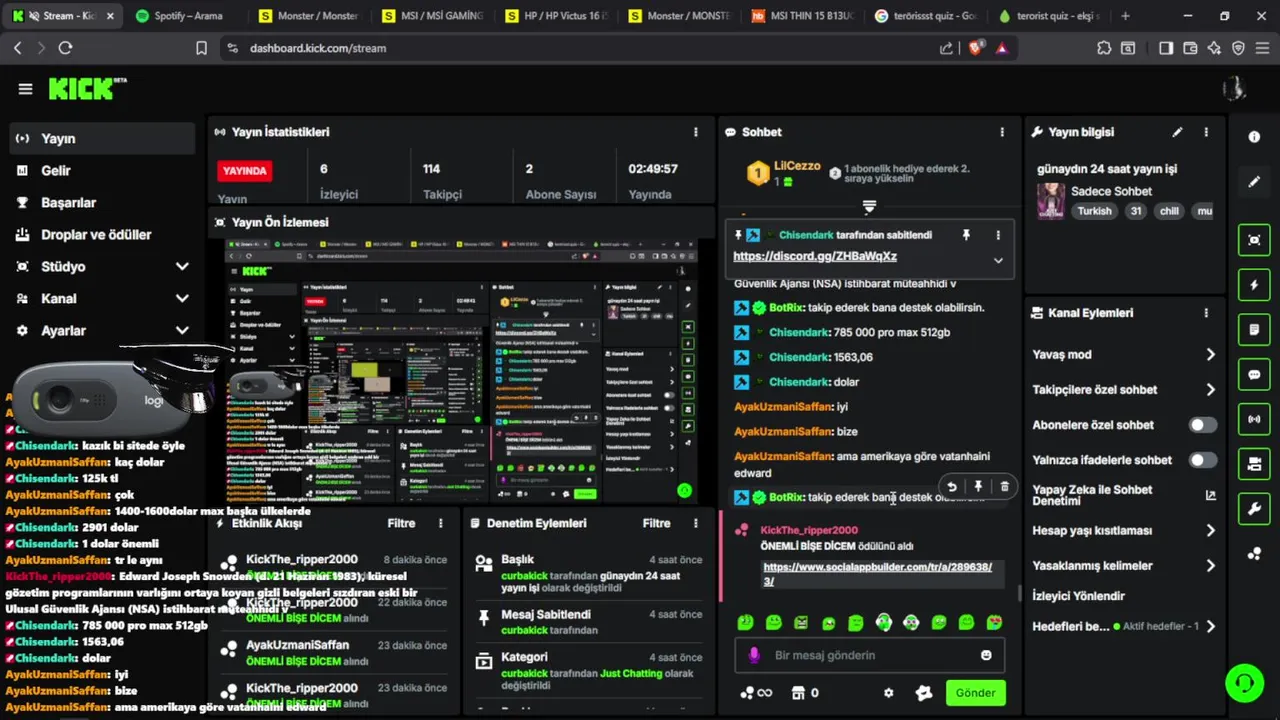Unpin the pinned Chisendark message
The height and width of the screenshot is (720, 1280).
coord(966,235)
